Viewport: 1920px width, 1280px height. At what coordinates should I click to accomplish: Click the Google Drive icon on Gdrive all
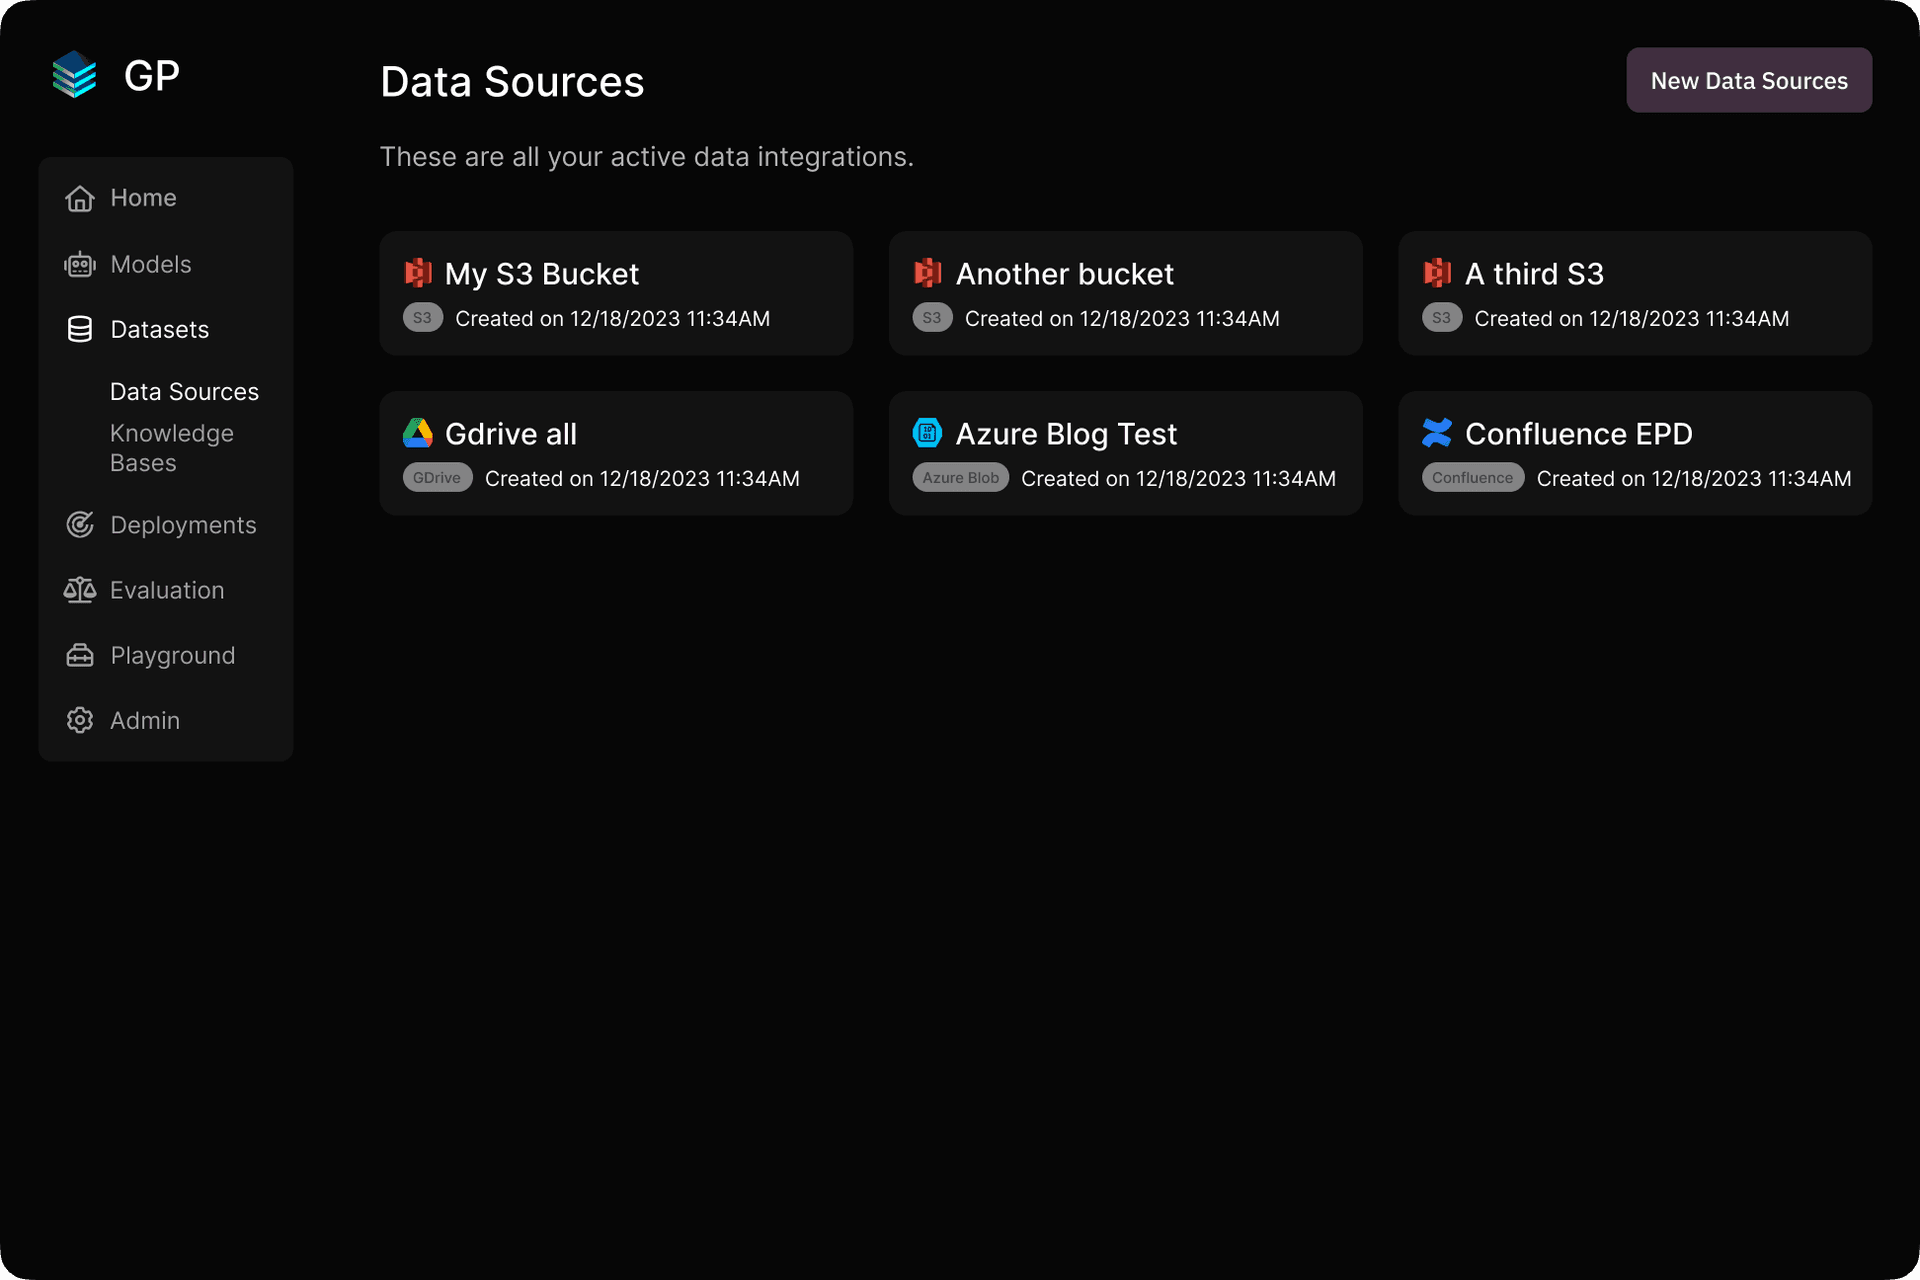418,433
